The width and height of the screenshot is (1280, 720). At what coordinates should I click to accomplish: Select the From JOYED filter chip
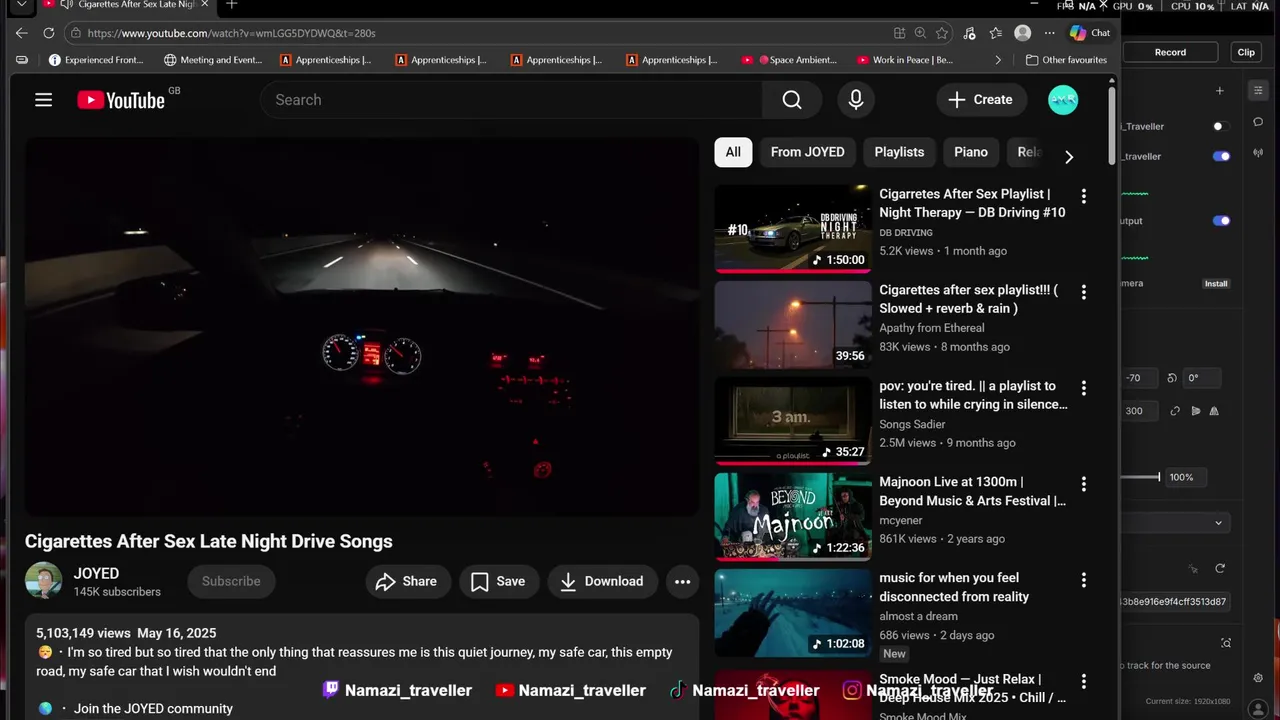pos(807,152)
